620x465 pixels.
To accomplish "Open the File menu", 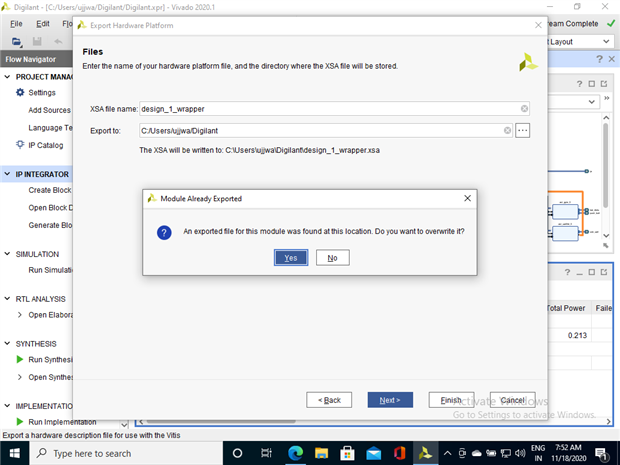I will click(16, 24).
